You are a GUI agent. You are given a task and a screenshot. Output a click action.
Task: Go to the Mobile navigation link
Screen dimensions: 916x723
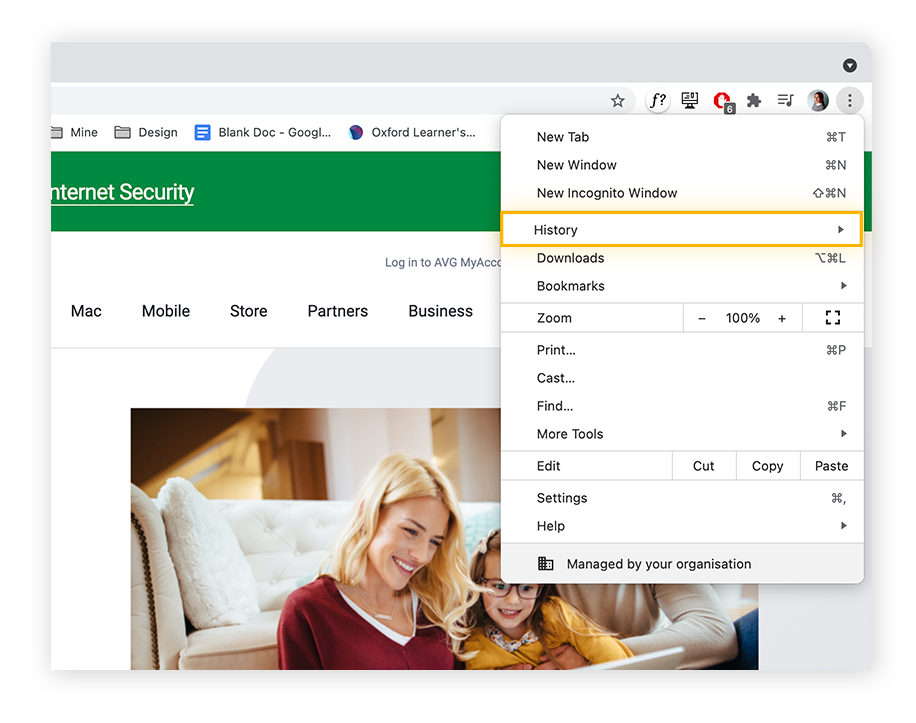tap(166, 311)
